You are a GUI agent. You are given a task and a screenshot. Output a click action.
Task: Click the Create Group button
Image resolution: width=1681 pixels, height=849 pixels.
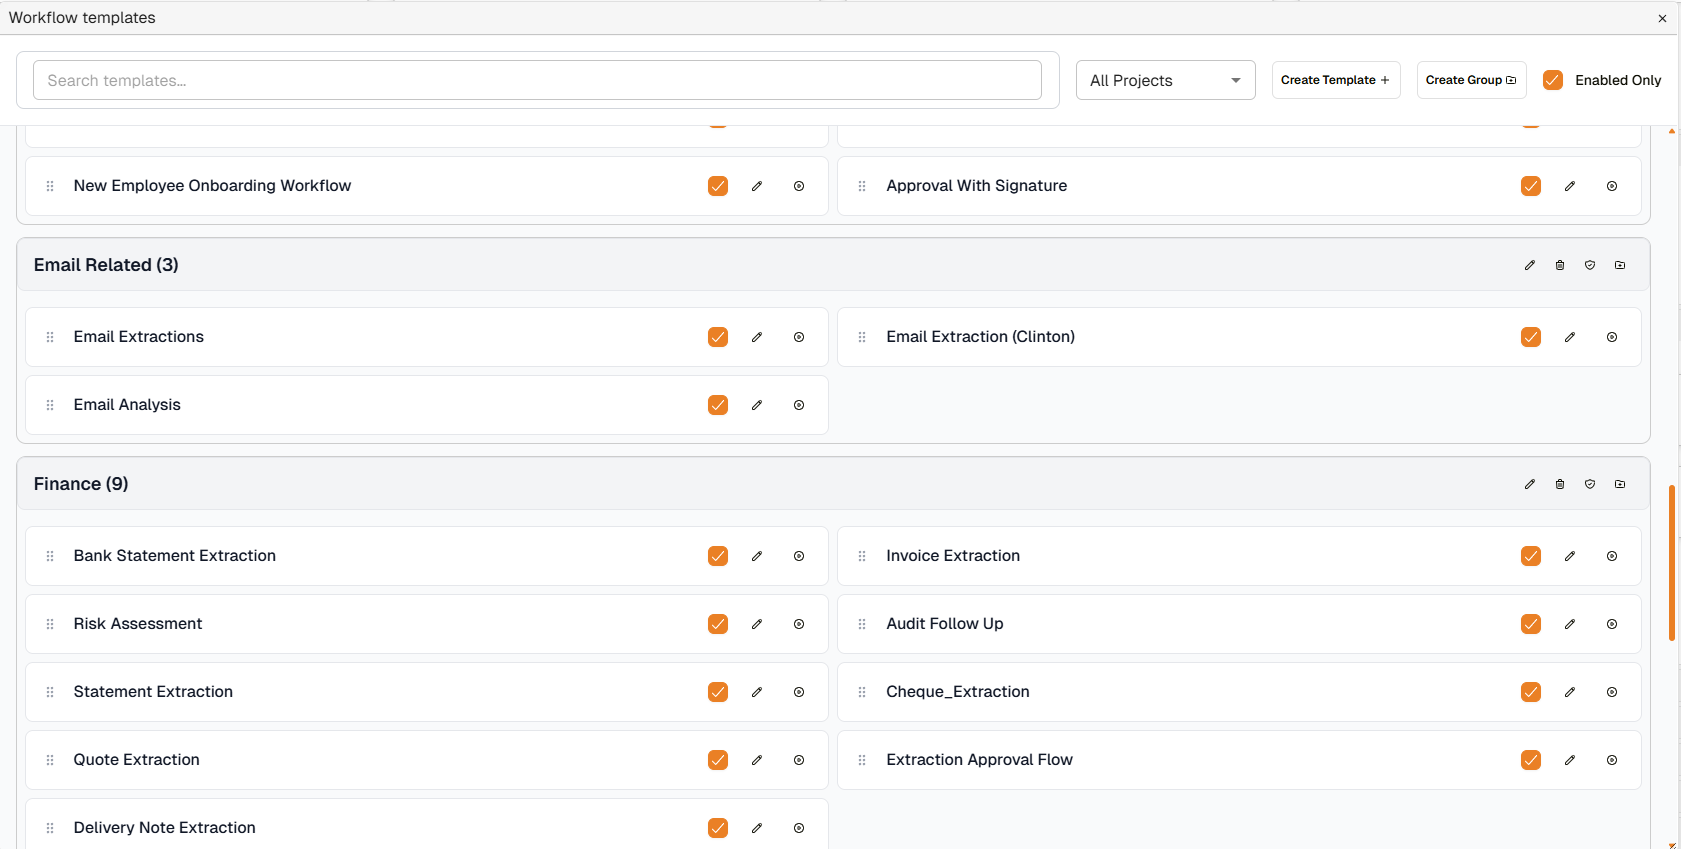coord(1471,80)
